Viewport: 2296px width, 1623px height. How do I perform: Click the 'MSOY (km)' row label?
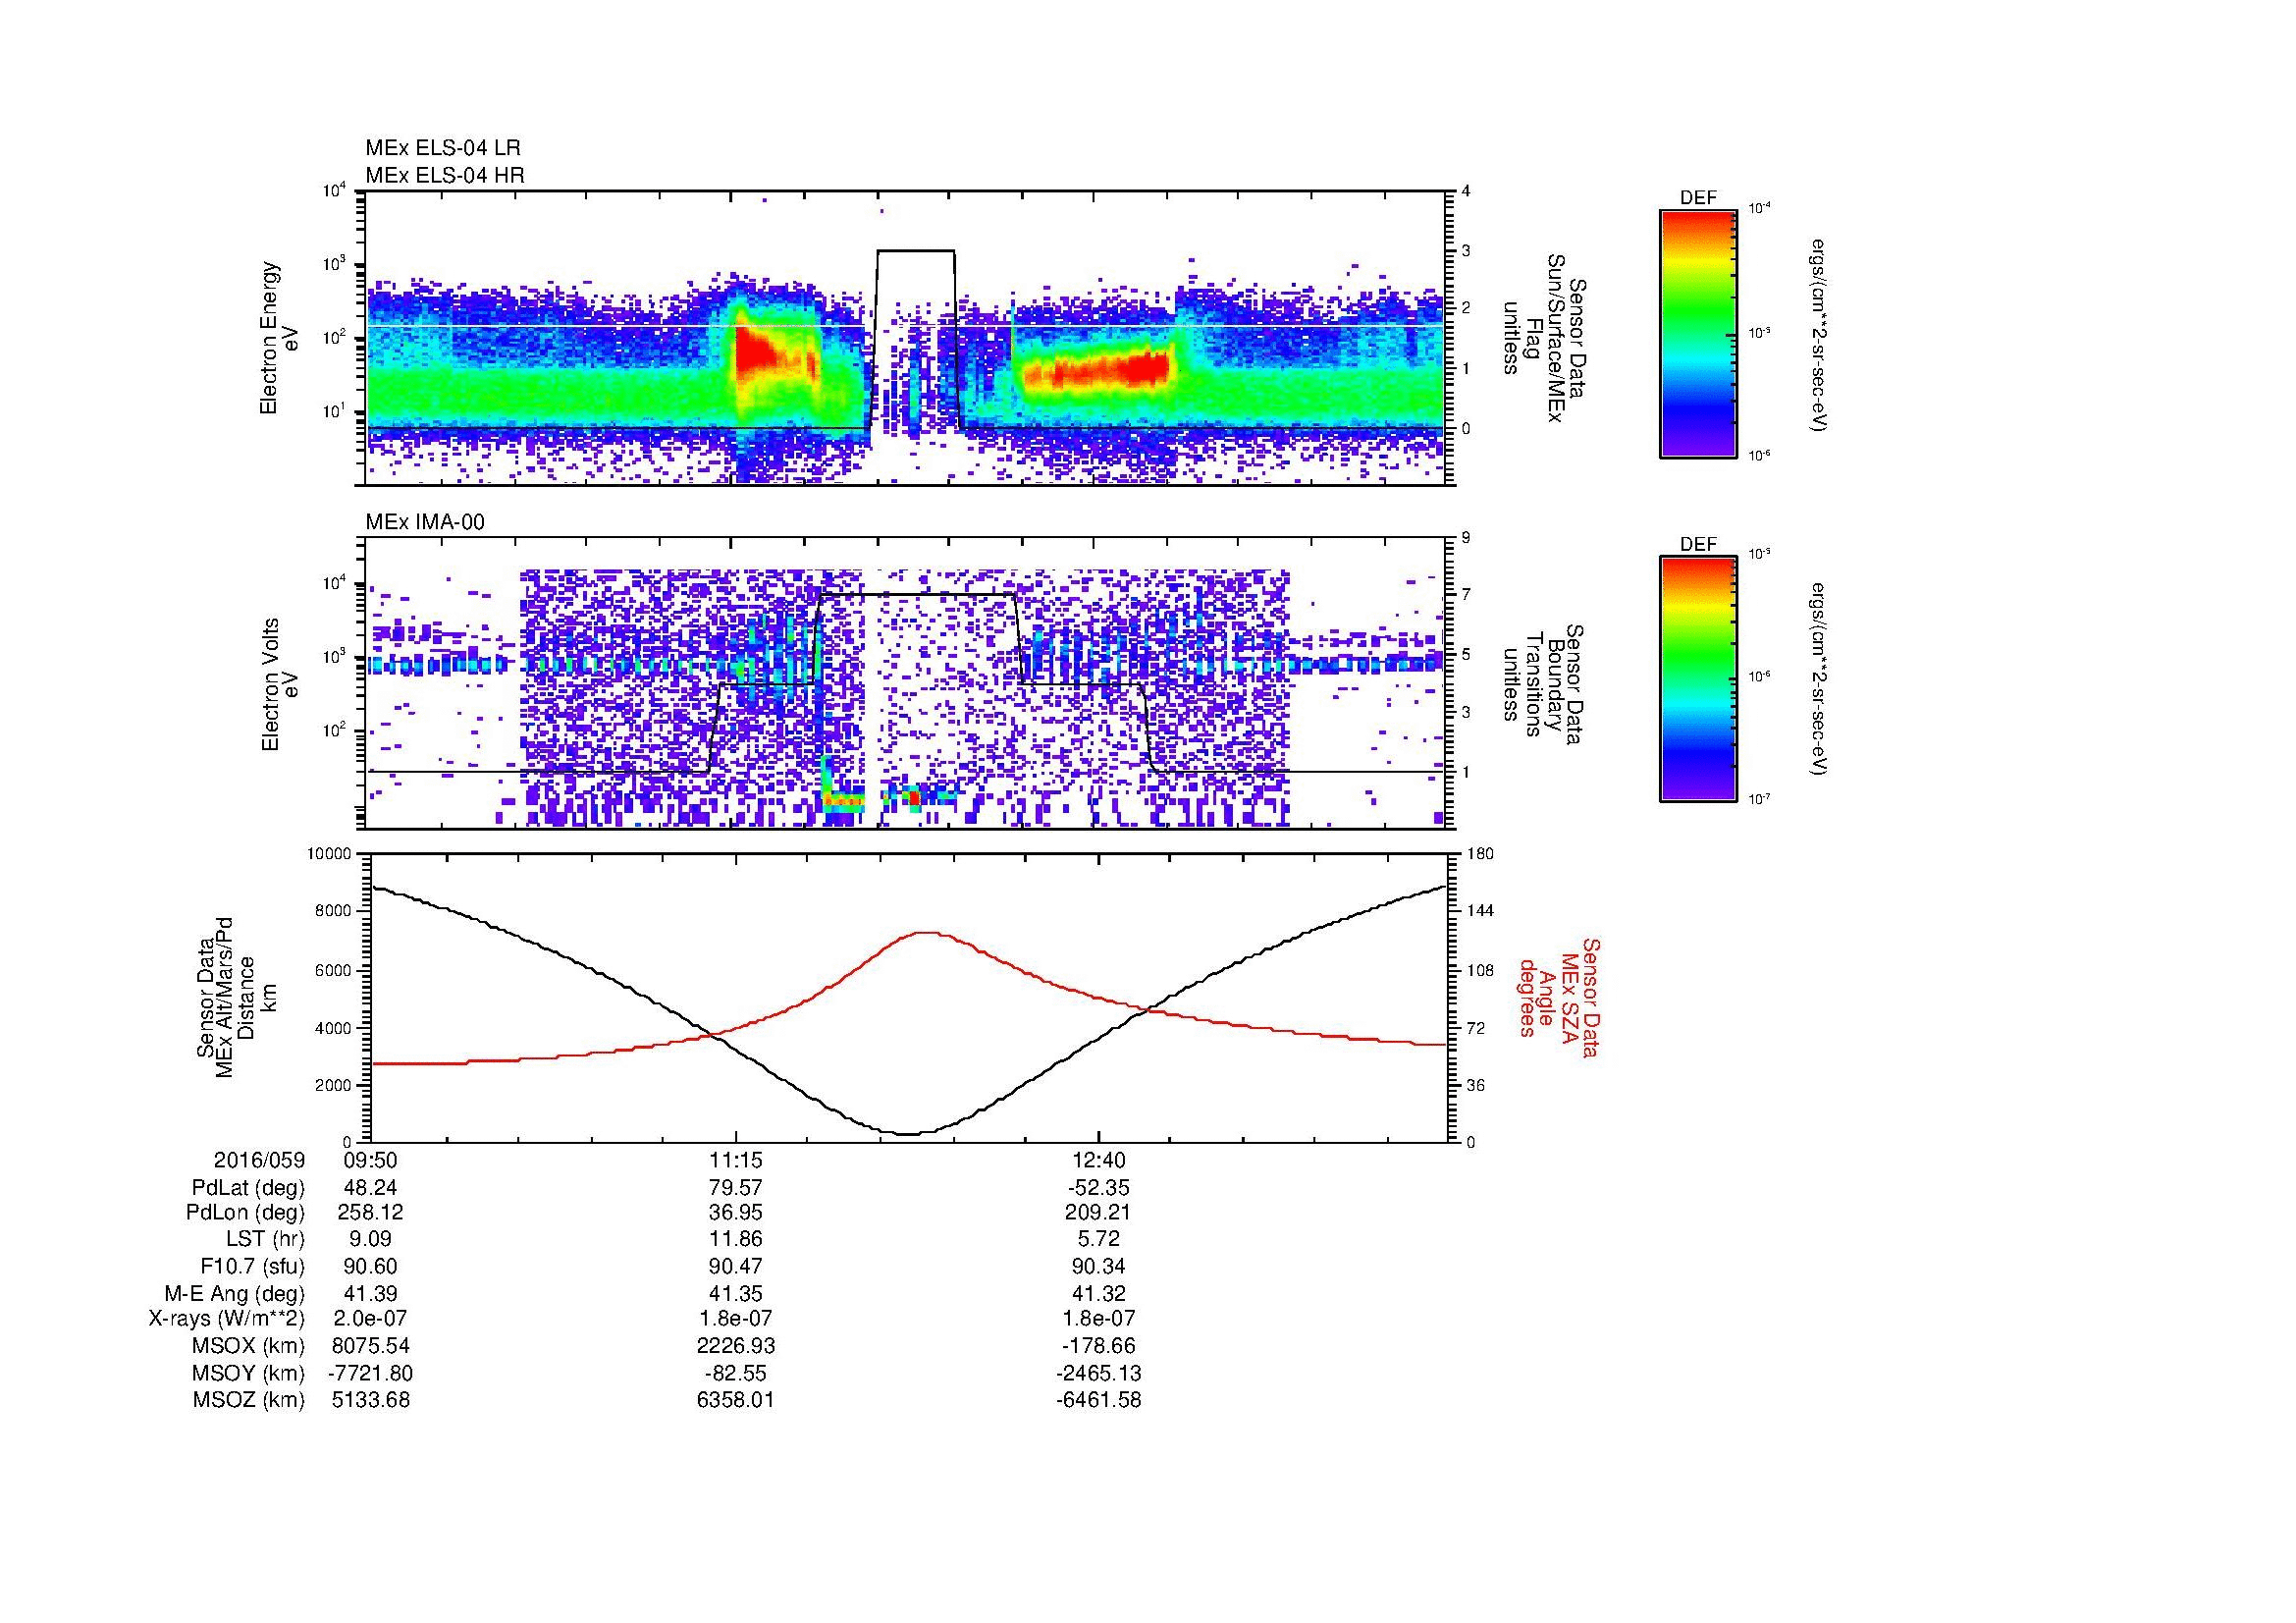coord(249,1373)
